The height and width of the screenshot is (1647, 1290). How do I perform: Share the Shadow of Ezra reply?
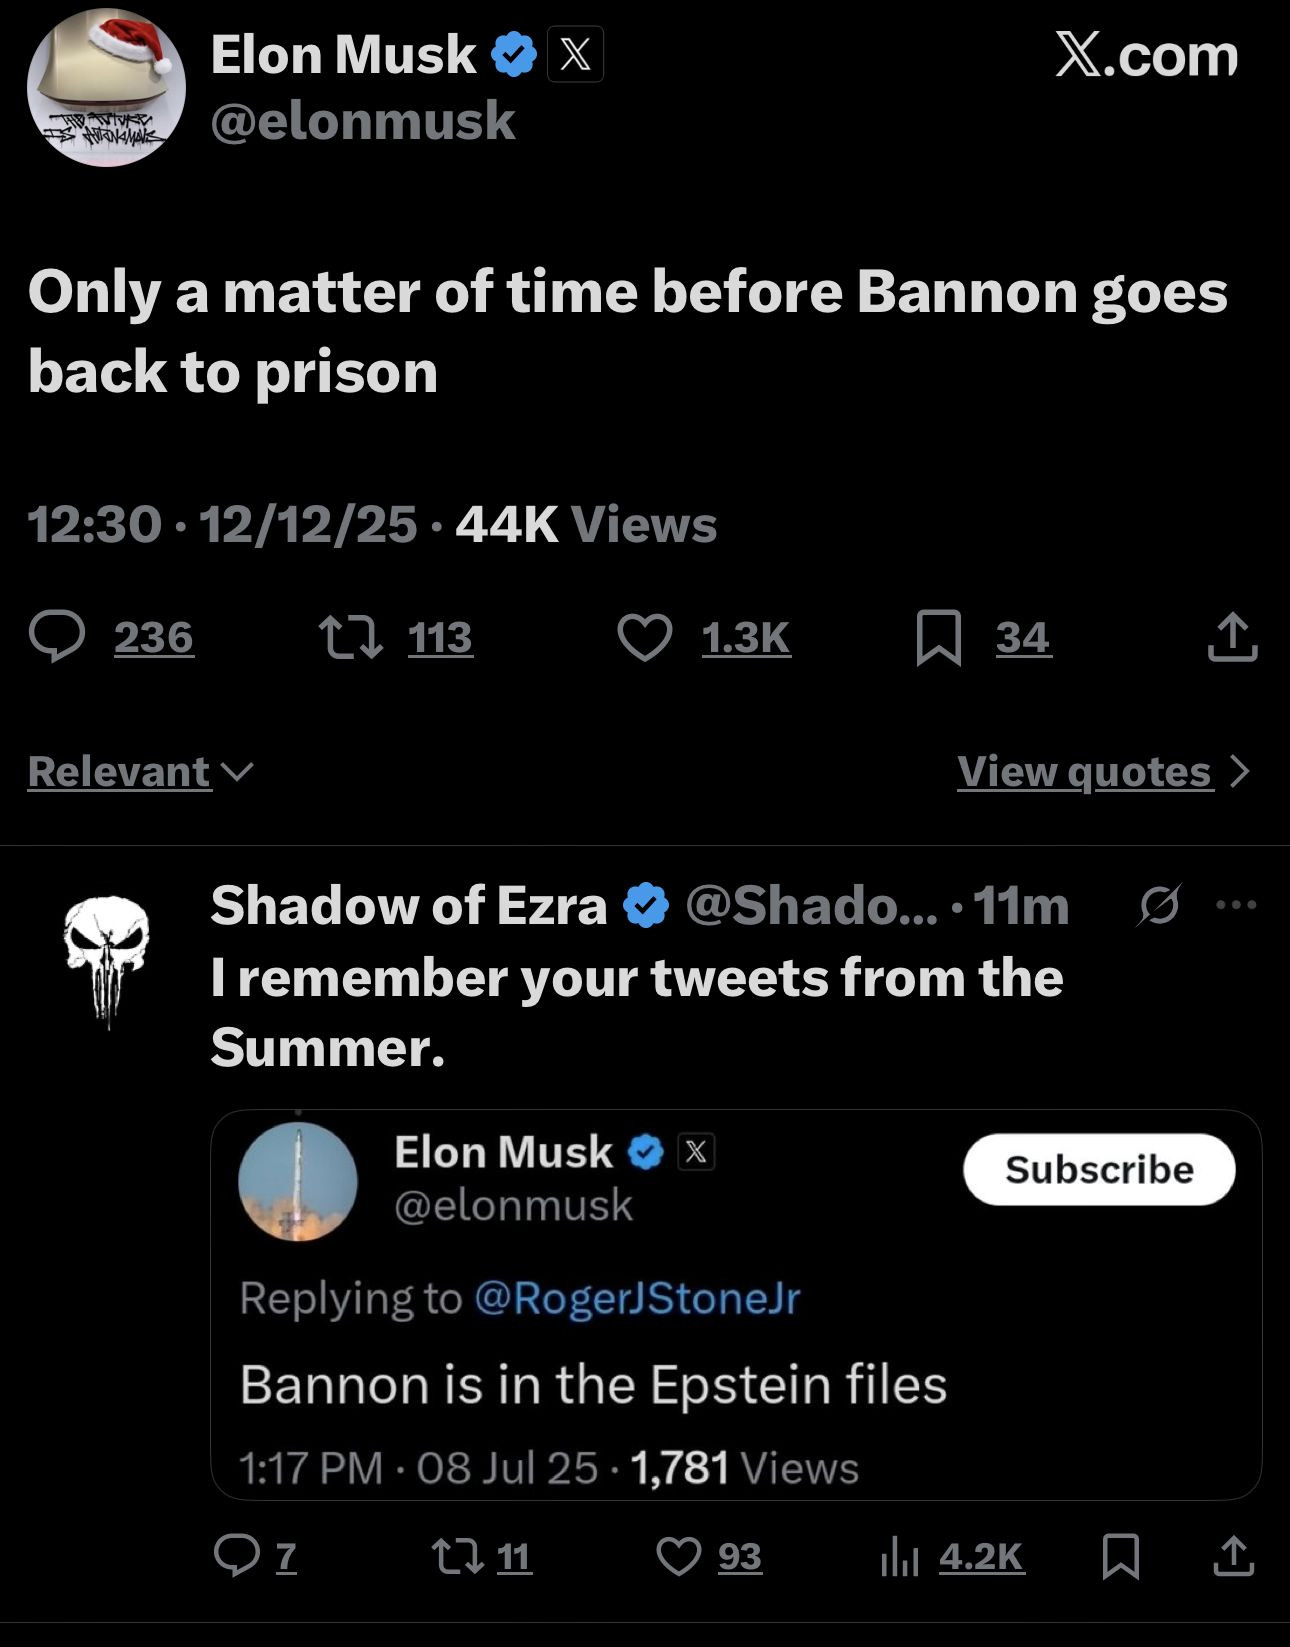tap(1233, 1556)
